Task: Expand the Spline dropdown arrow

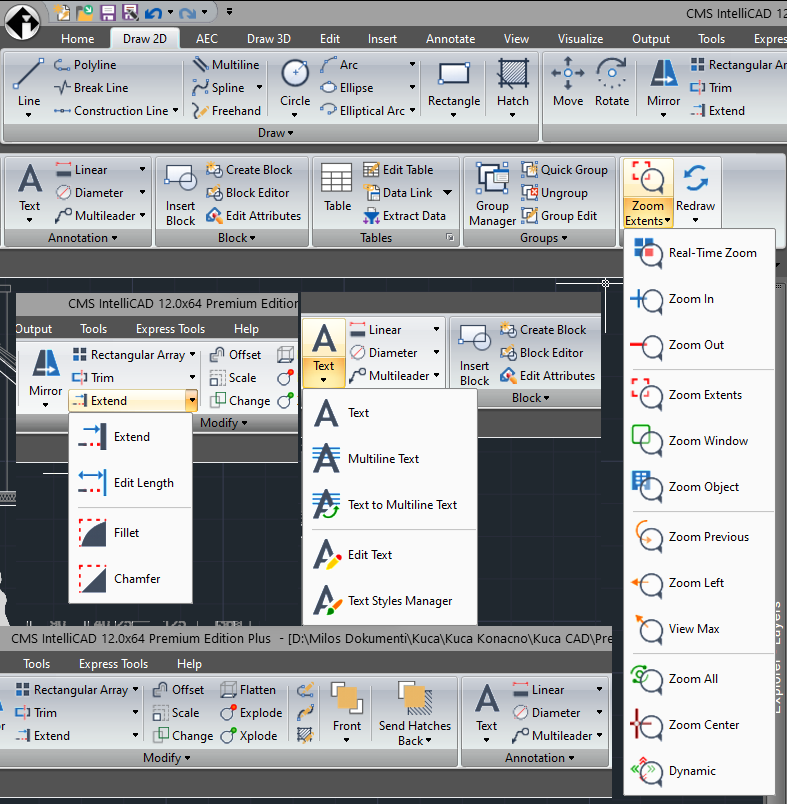Action: (x=259, y=87)
